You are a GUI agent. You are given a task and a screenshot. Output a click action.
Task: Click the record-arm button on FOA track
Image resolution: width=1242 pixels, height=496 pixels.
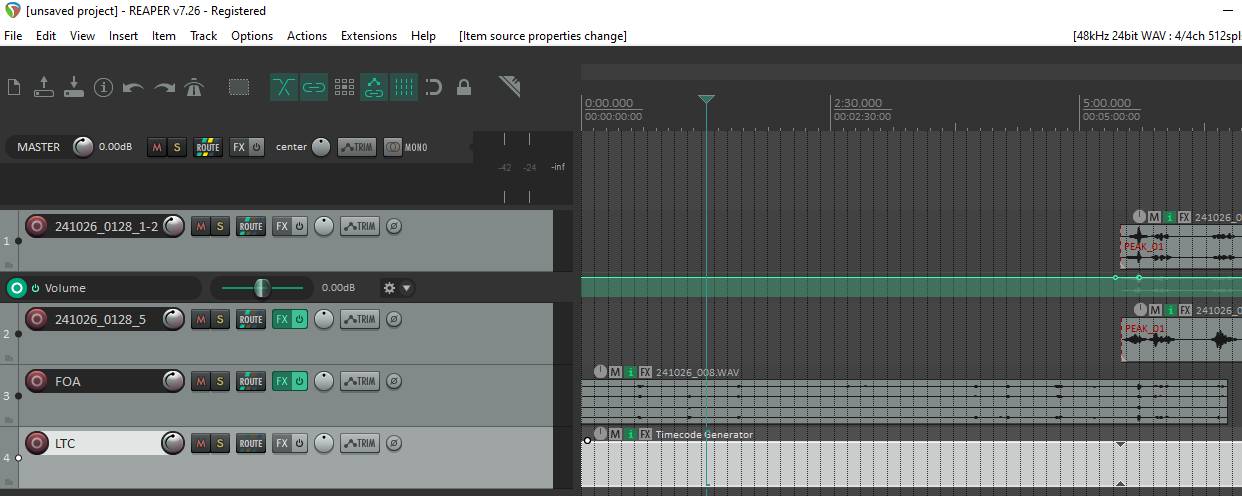[37, 381]
